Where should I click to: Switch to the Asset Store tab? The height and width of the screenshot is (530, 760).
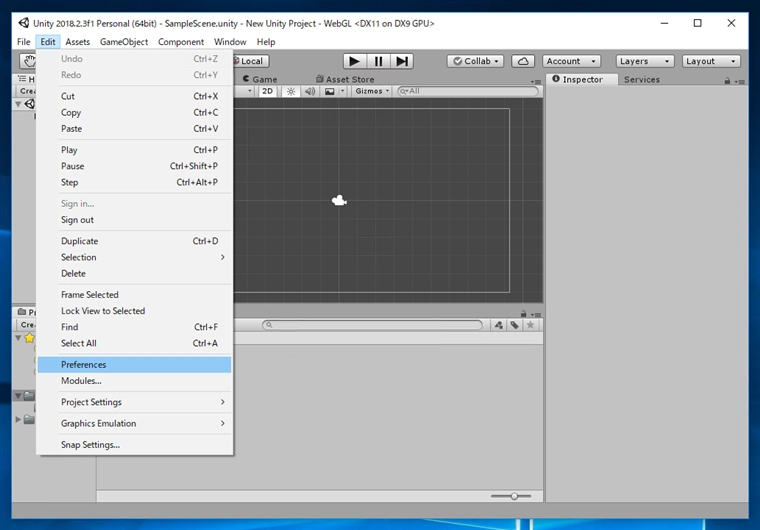(x=345, y=79)
